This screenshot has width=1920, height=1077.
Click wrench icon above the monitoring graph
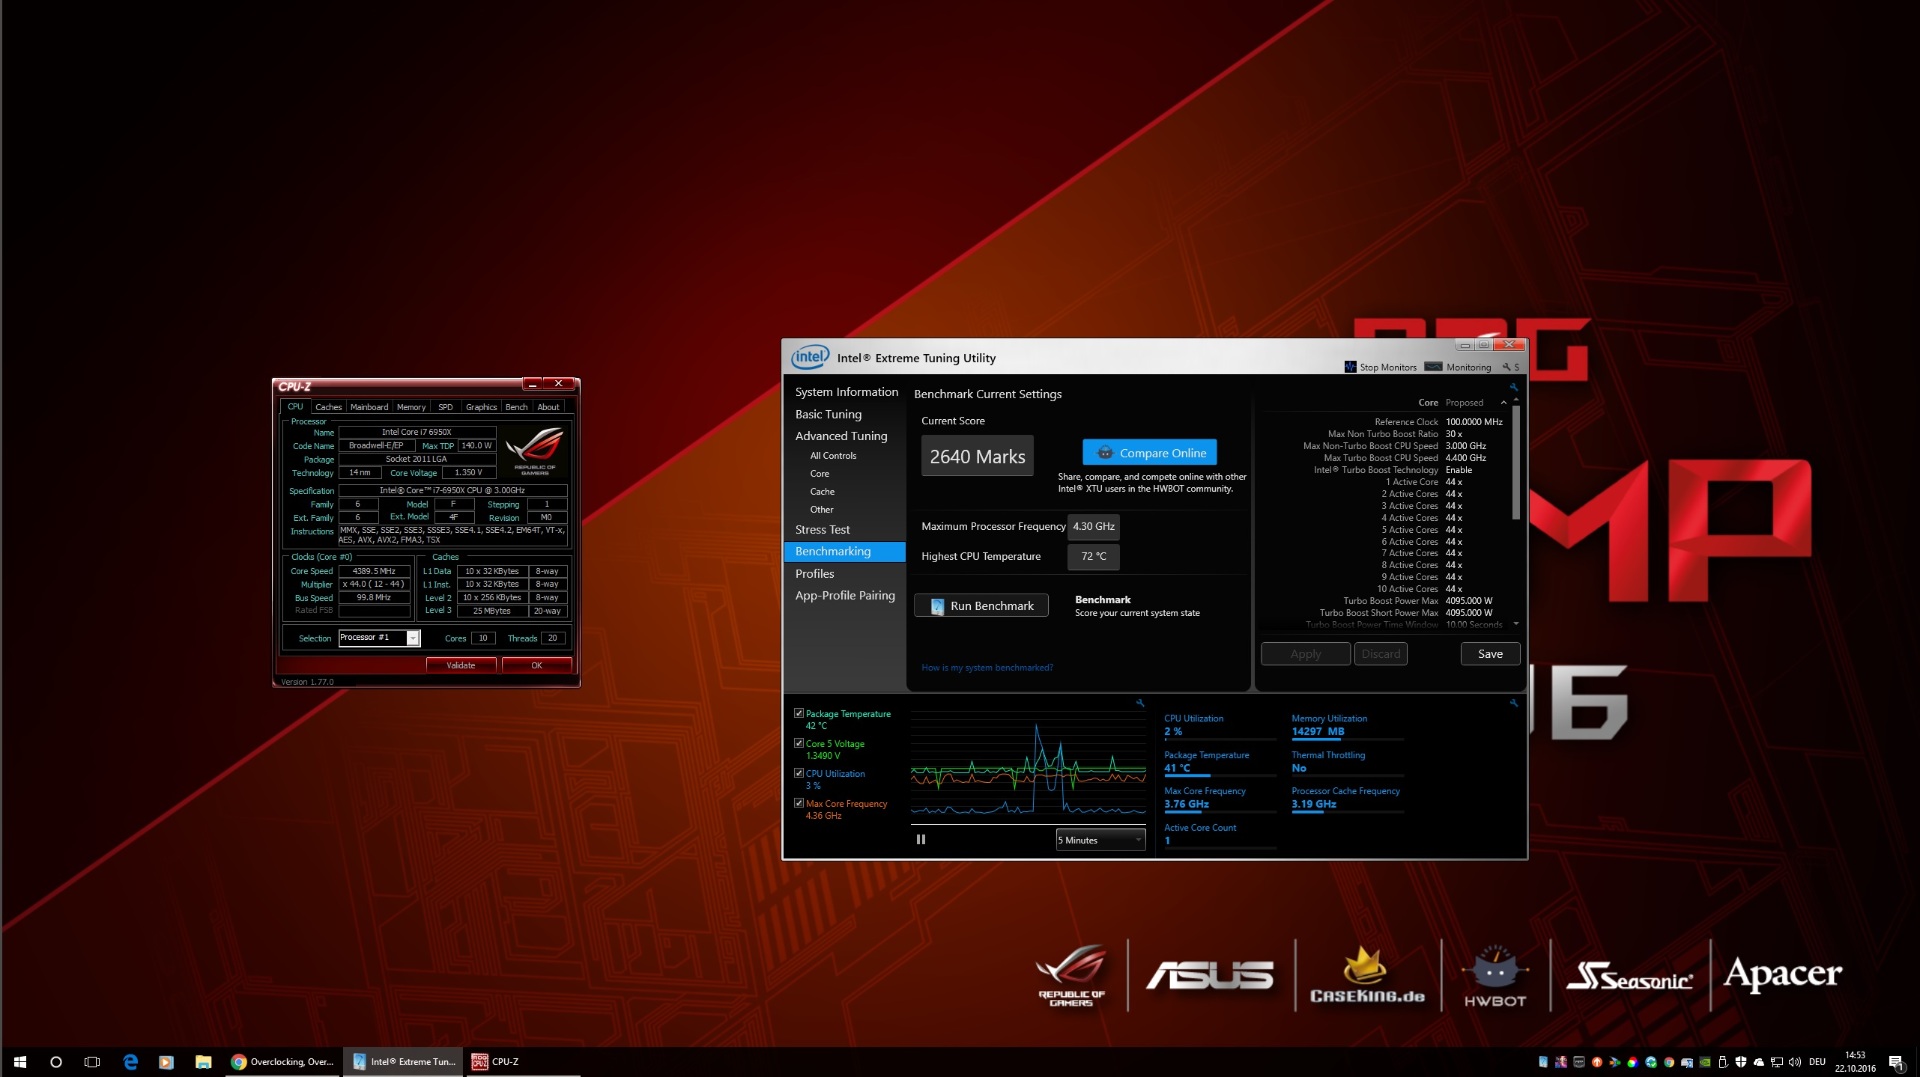tap(1140, 703)
